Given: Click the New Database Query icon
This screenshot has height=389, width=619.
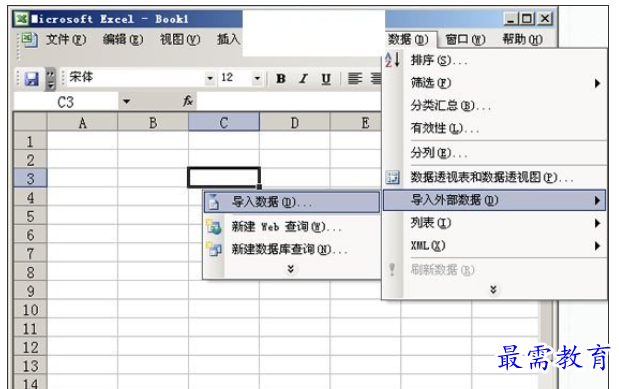Looking at the screenshot, I should point(214,249).
